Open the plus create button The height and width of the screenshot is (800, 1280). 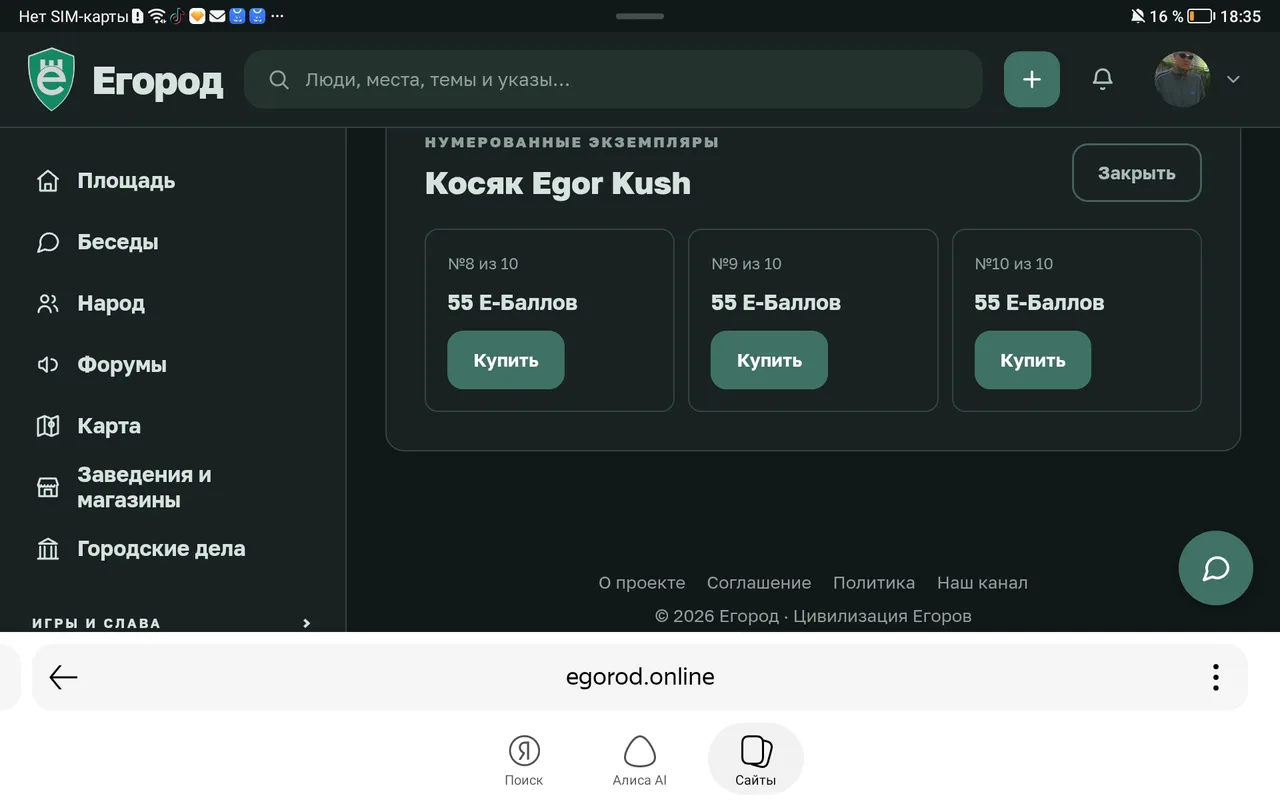(1032, 79)
